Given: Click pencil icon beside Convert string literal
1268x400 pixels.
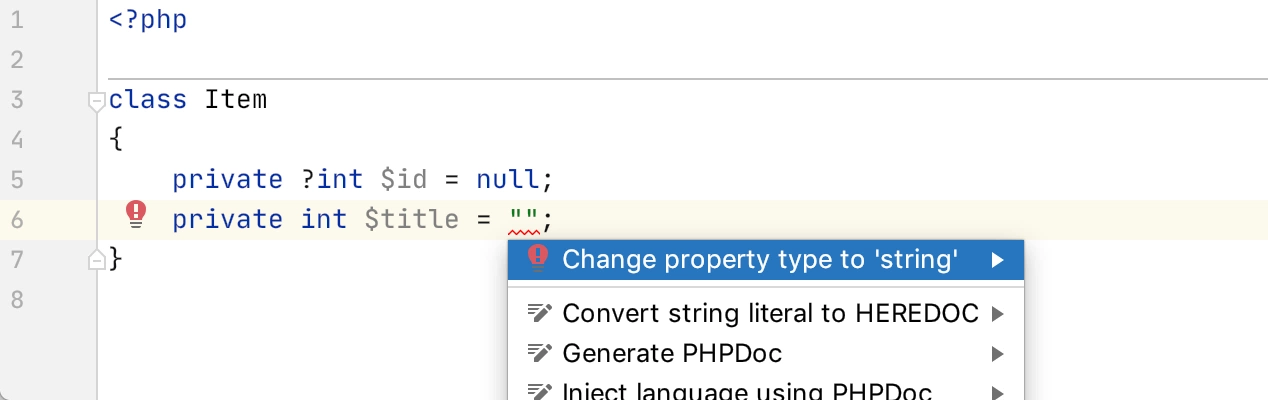Looking at the screenshot, I should [539, 314].
